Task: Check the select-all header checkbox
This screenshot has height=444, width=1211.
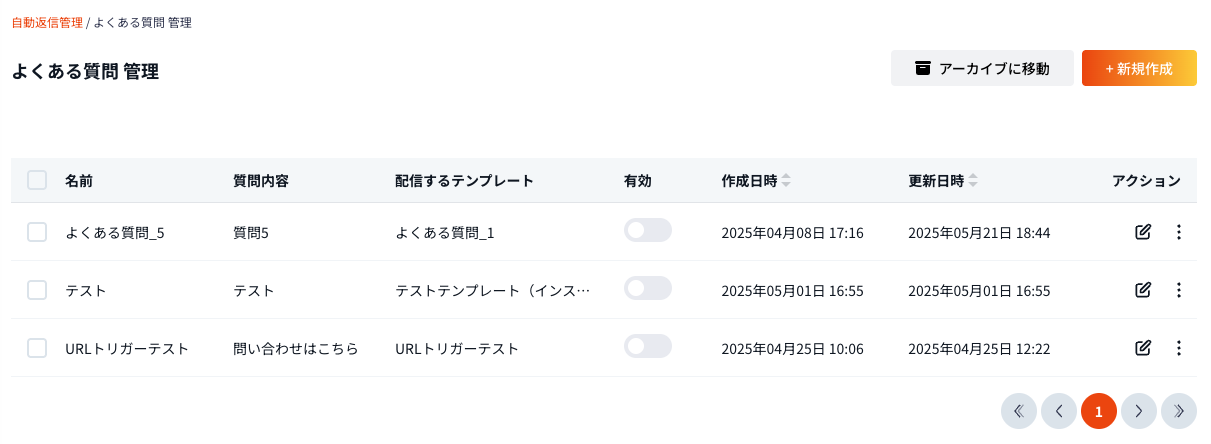Action: pyautogui.click(x=37, y=181)
